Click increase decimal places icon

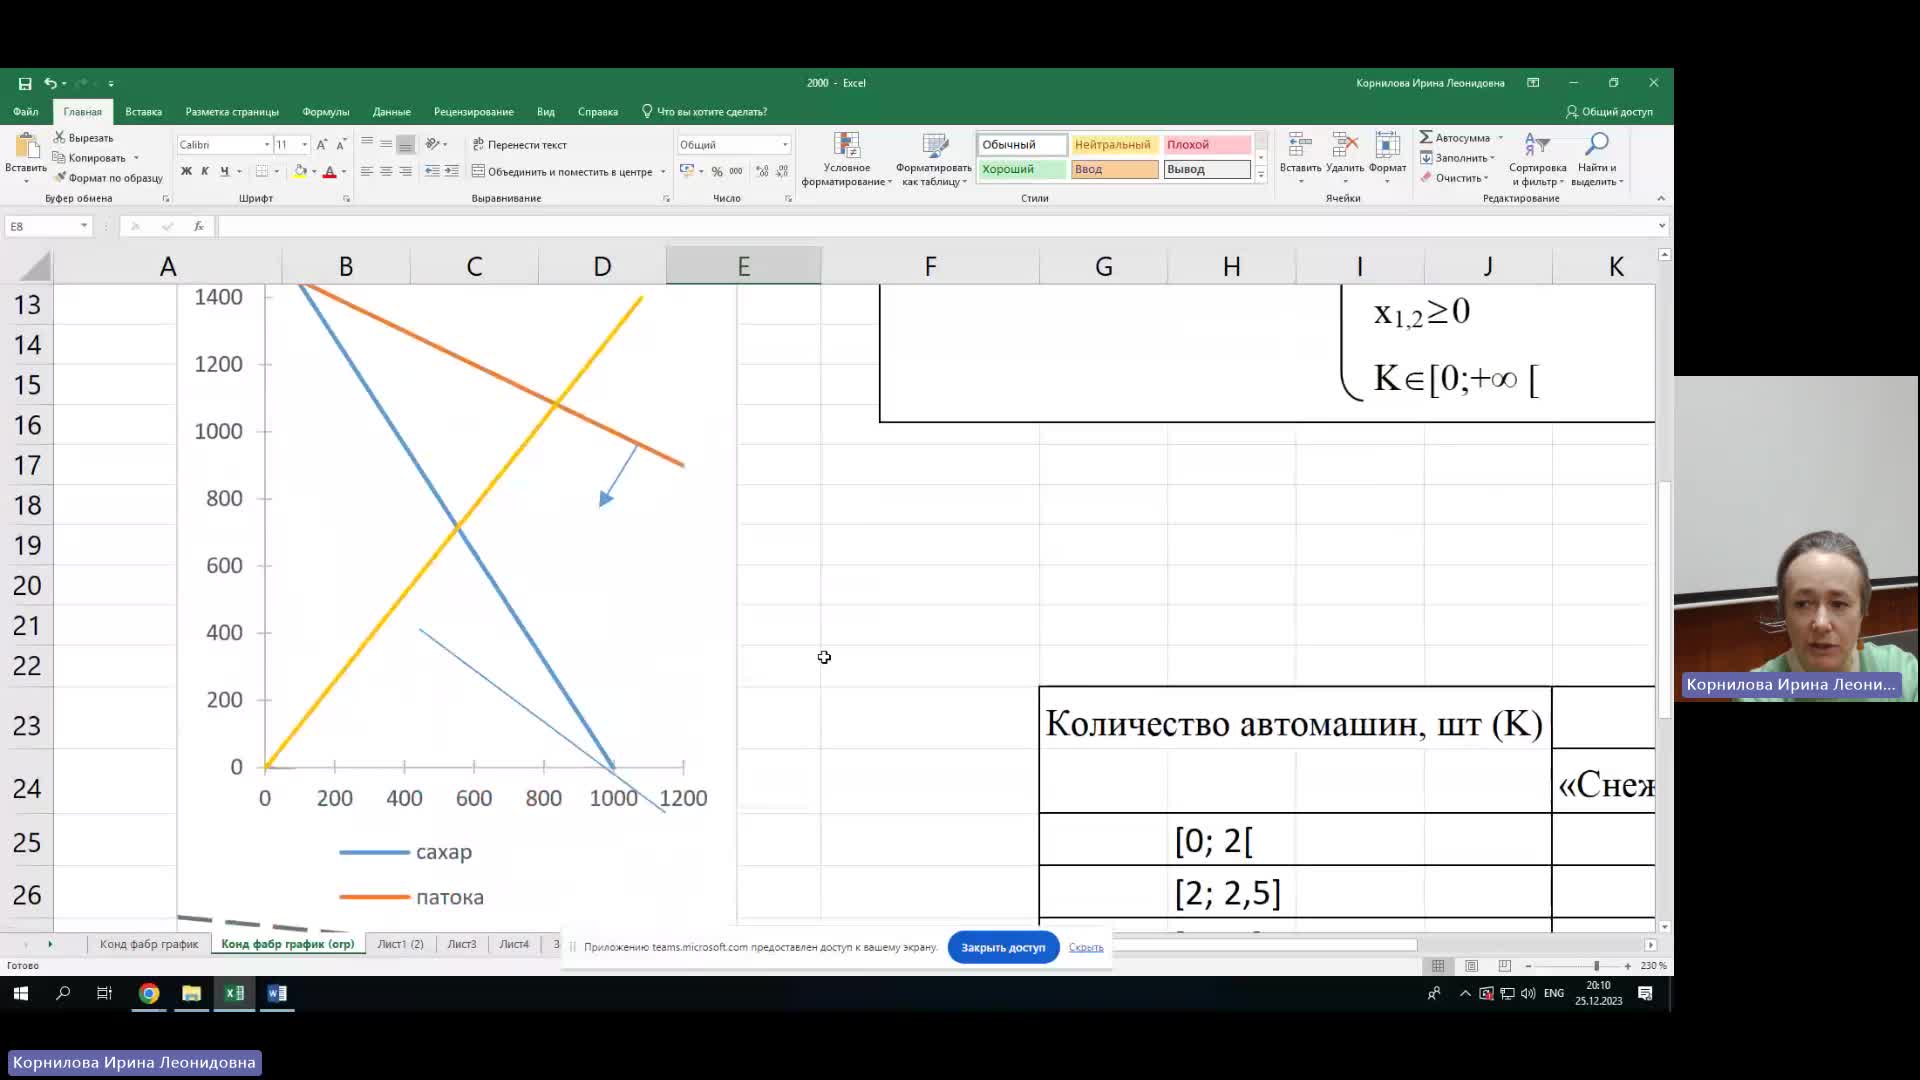pos(762,171)
